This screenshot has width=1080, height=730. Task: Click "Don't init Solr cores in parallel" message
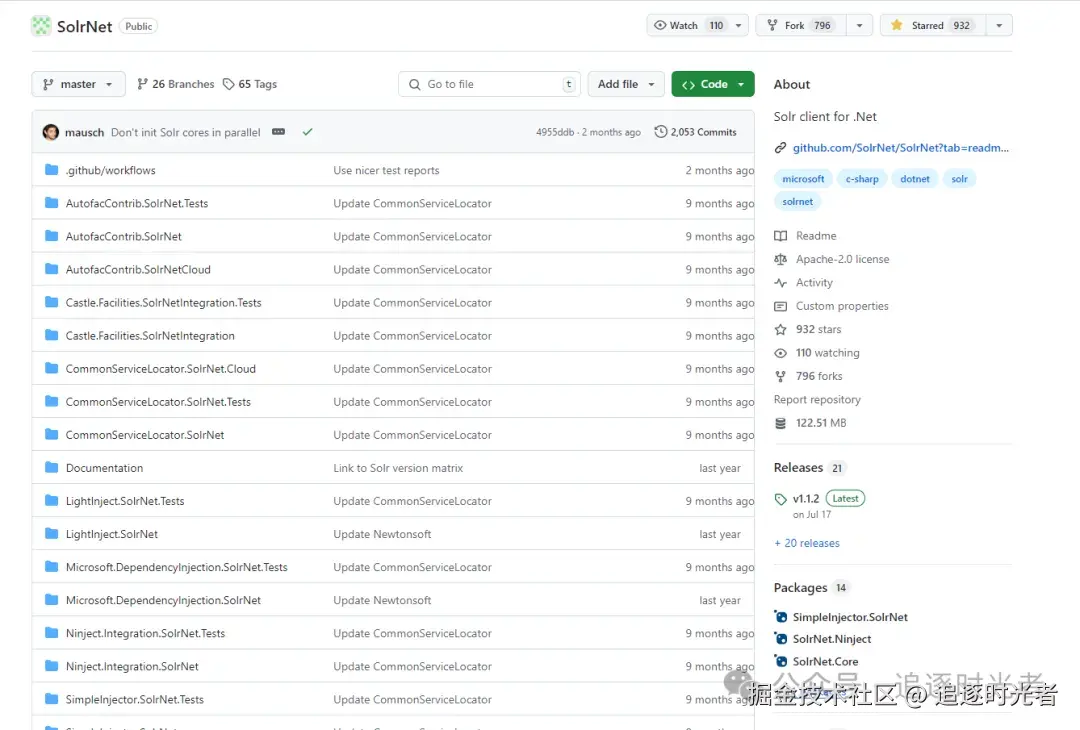click(185, 132)
